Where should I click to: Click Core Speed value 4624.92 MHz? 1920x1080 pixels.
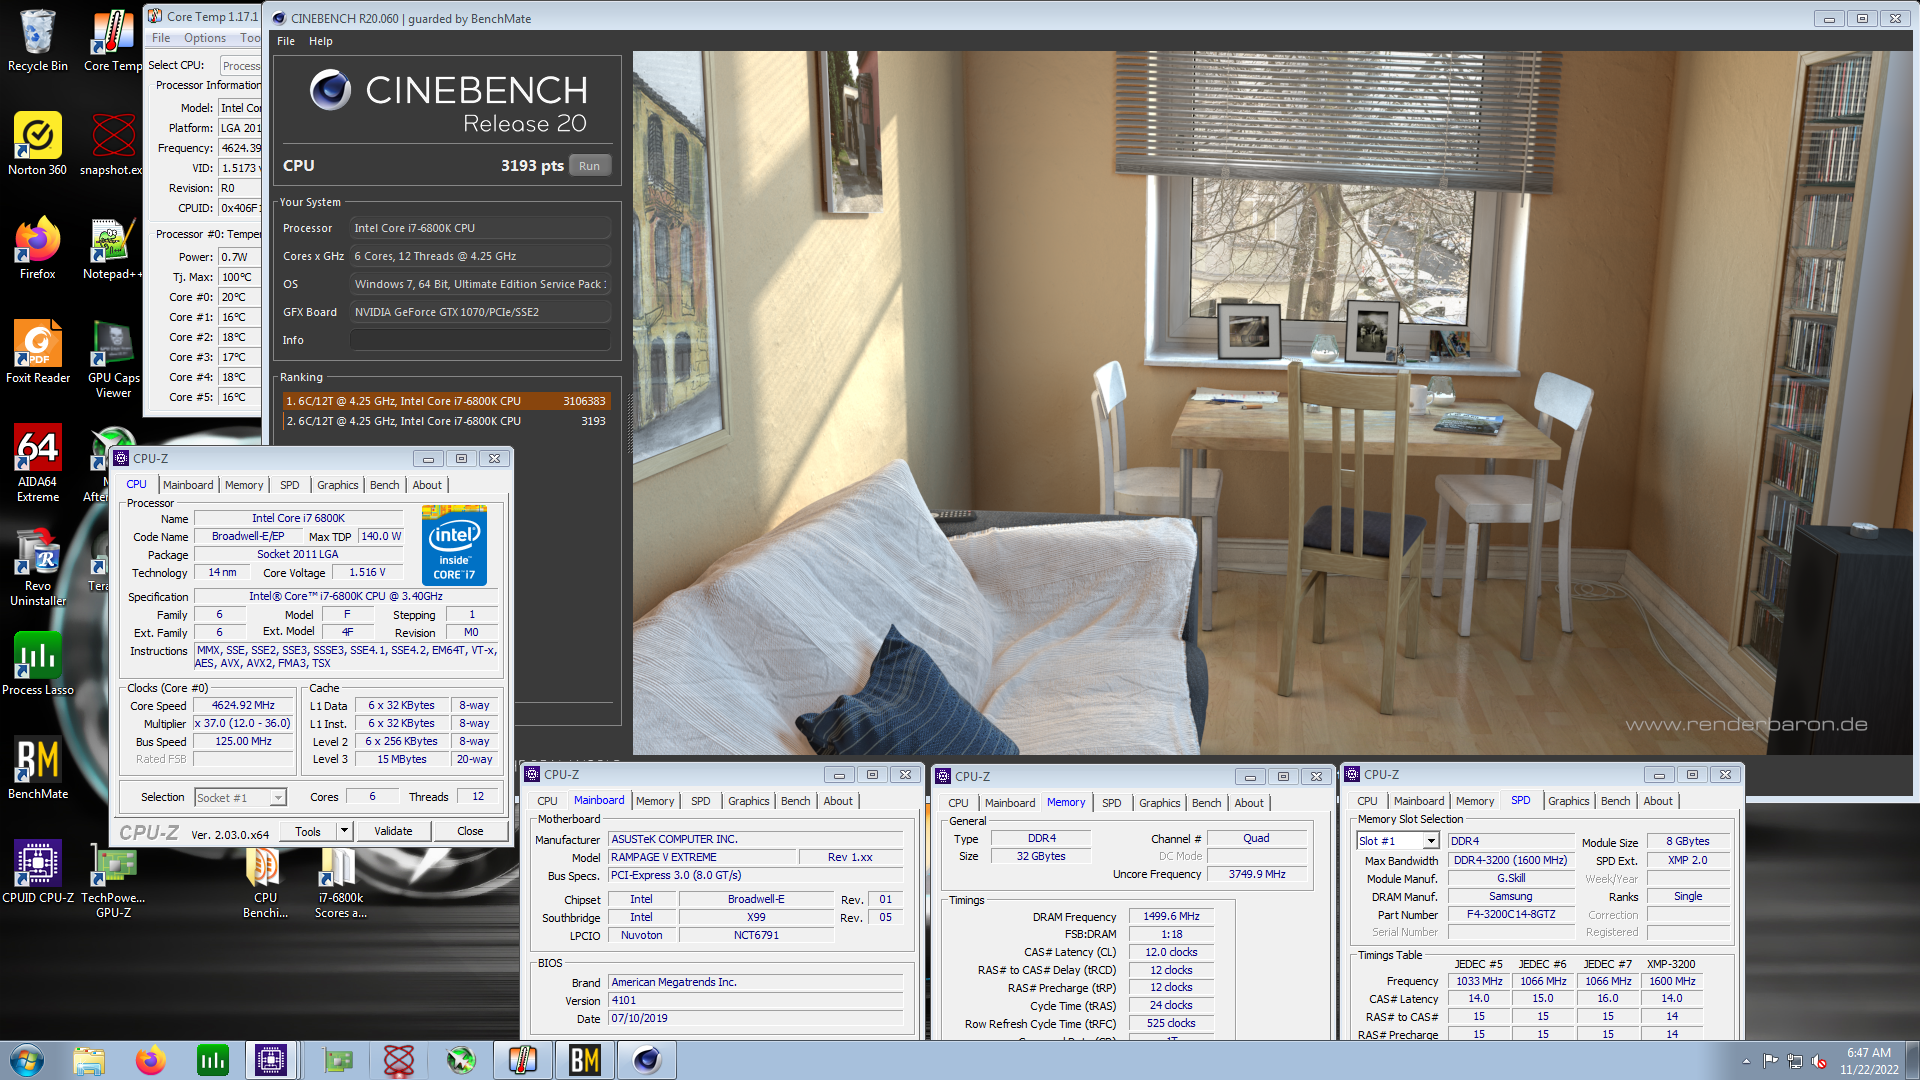[243, 705]
